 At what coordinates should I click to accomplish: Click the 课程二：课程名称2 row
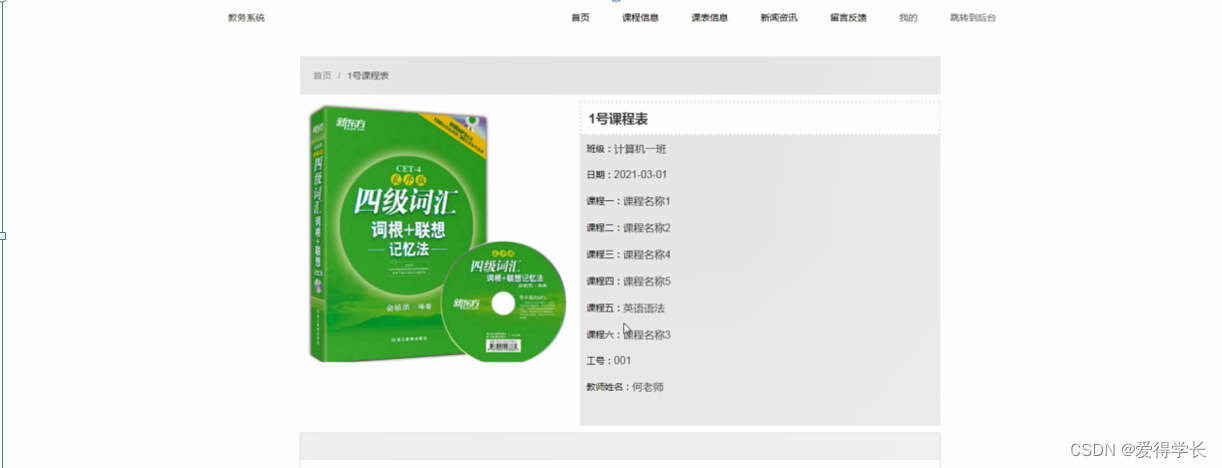point(628,228)
